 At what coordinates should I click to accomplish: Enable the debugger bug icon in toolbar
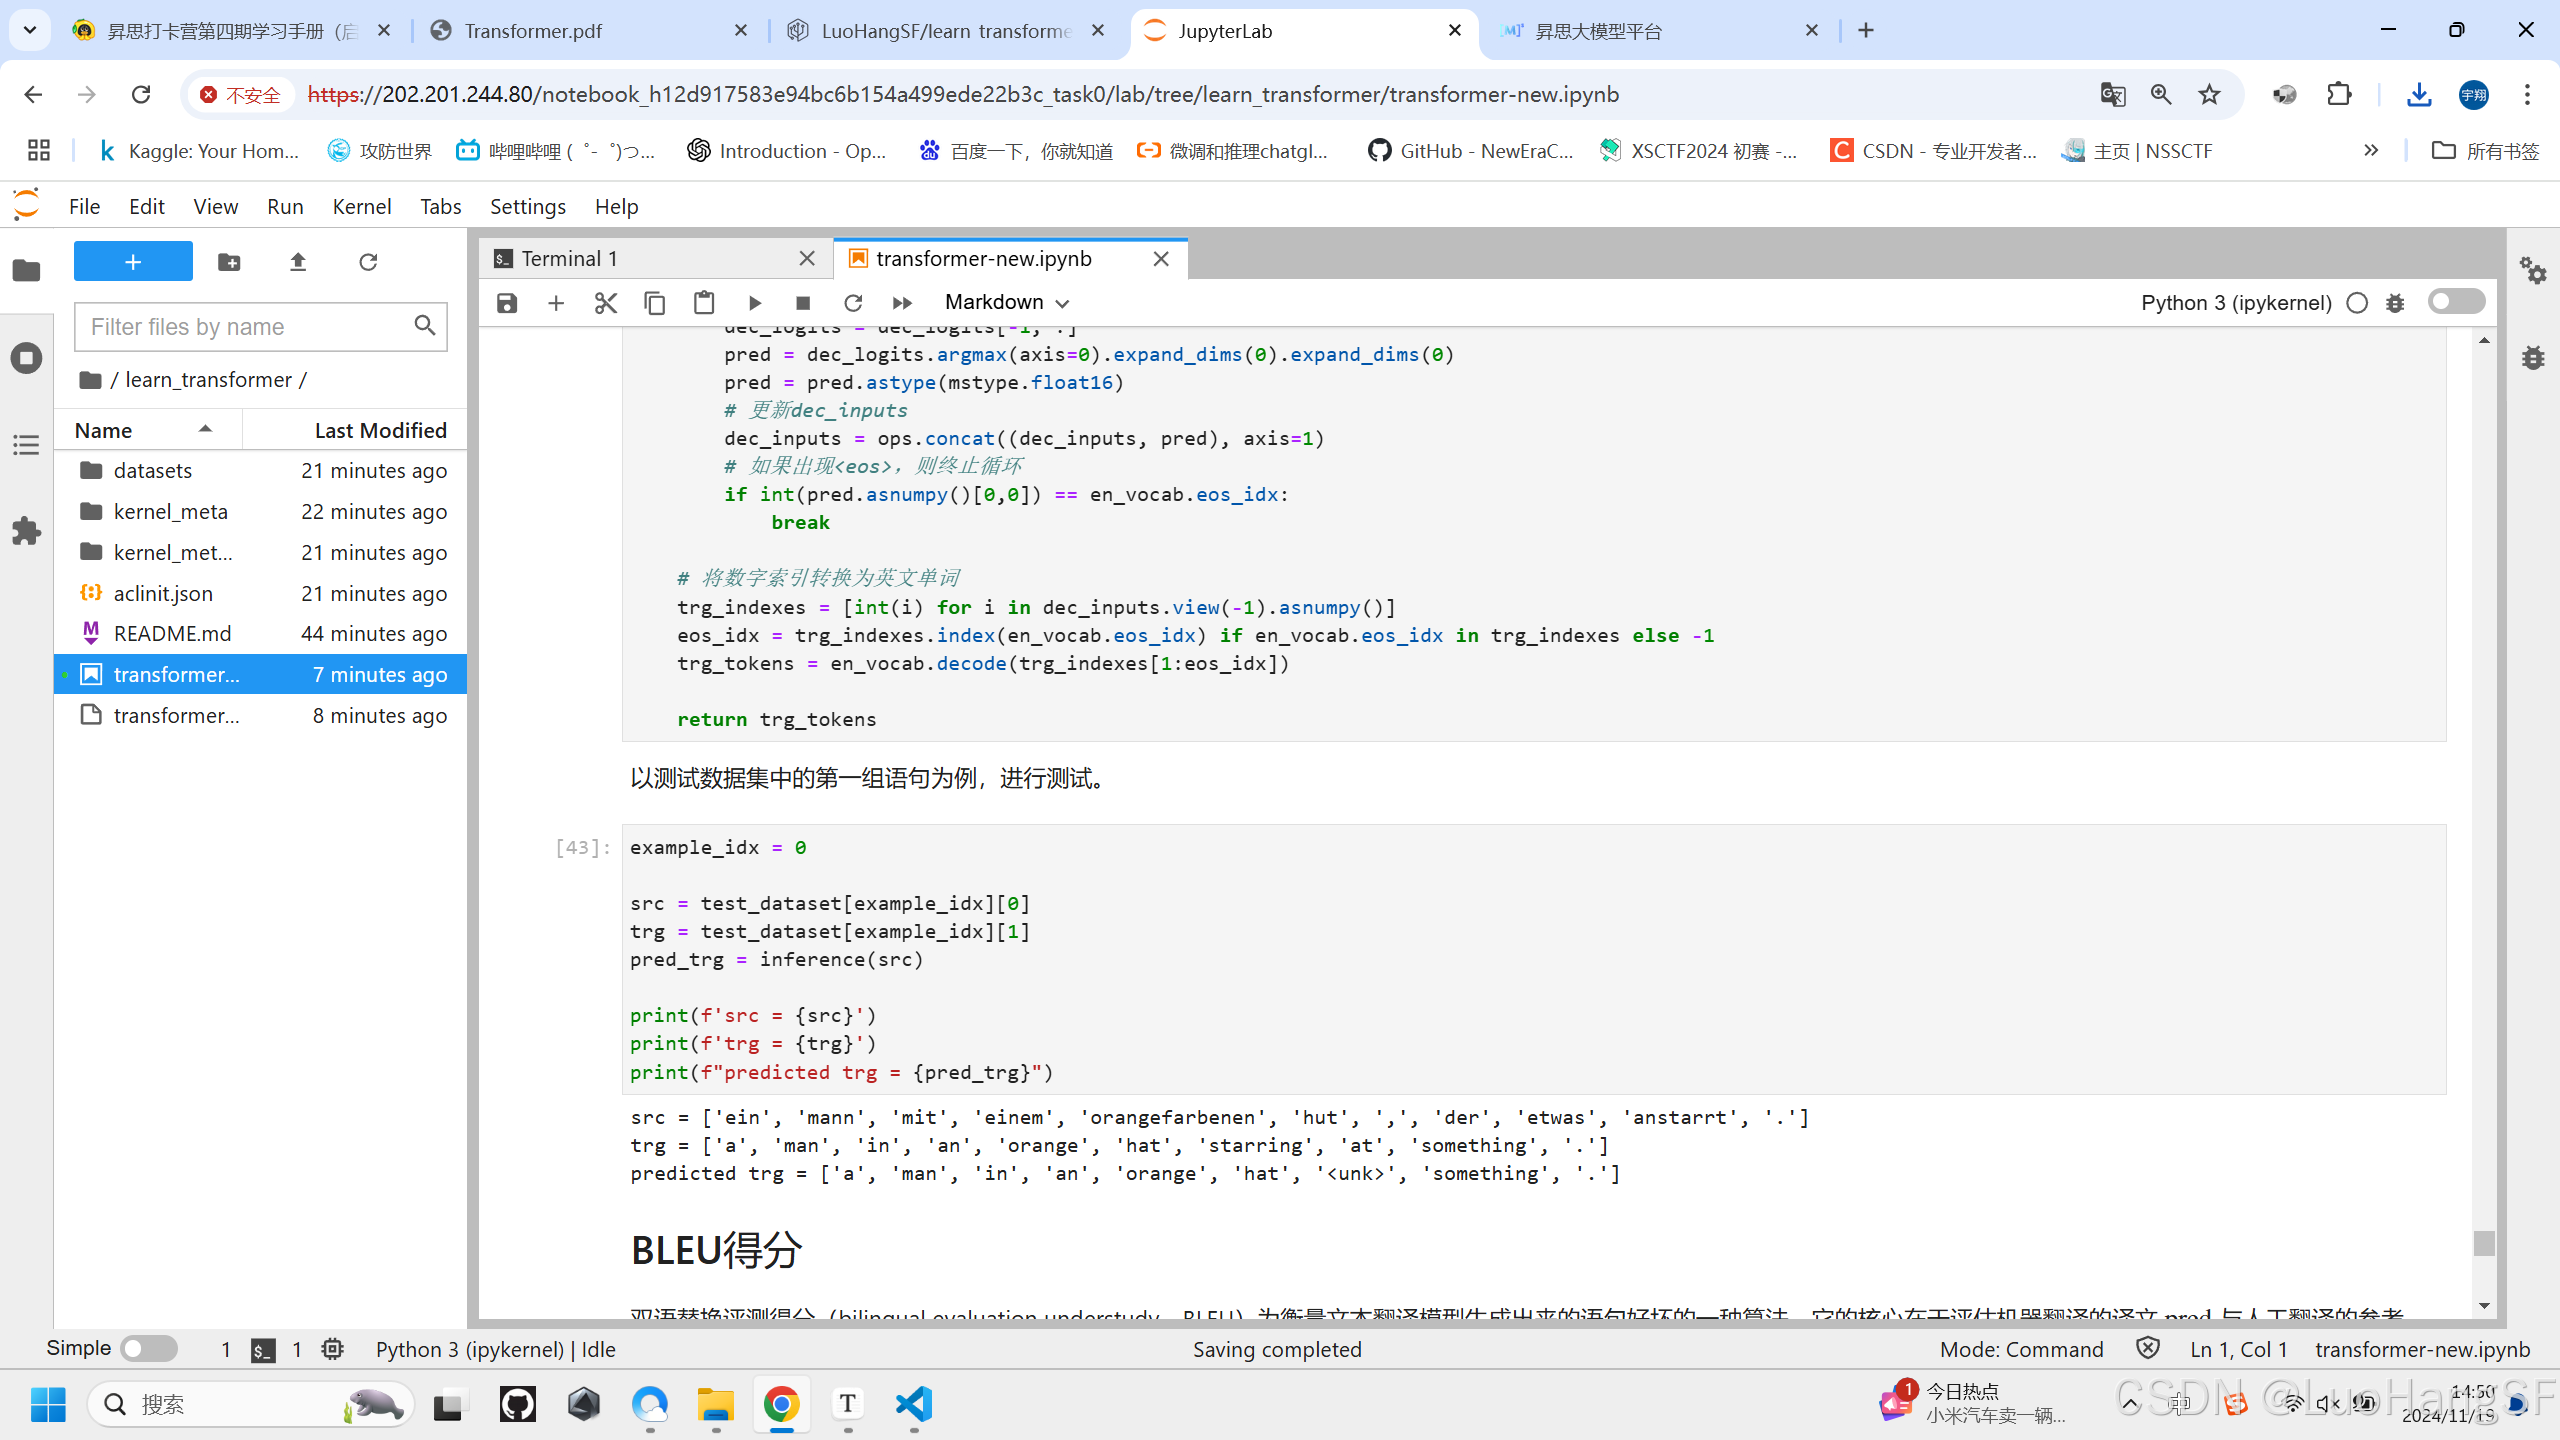[2395, 302]
